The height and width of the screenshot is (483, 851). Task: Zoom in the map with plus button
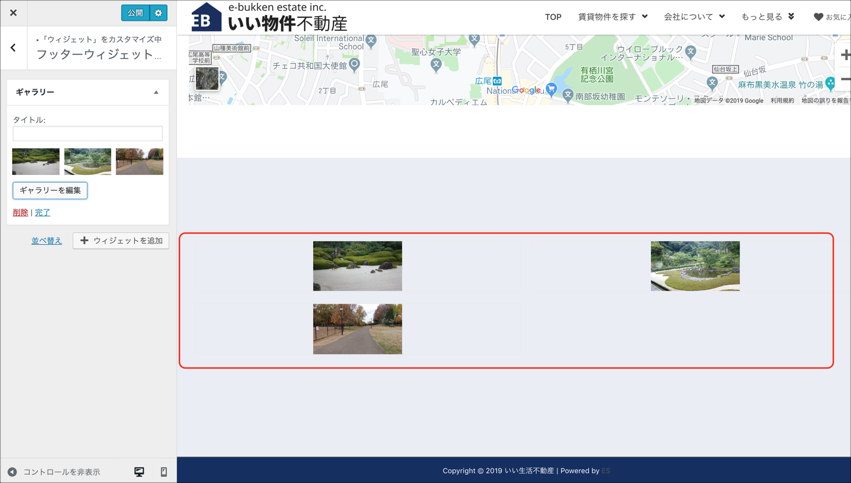(845, 55)
